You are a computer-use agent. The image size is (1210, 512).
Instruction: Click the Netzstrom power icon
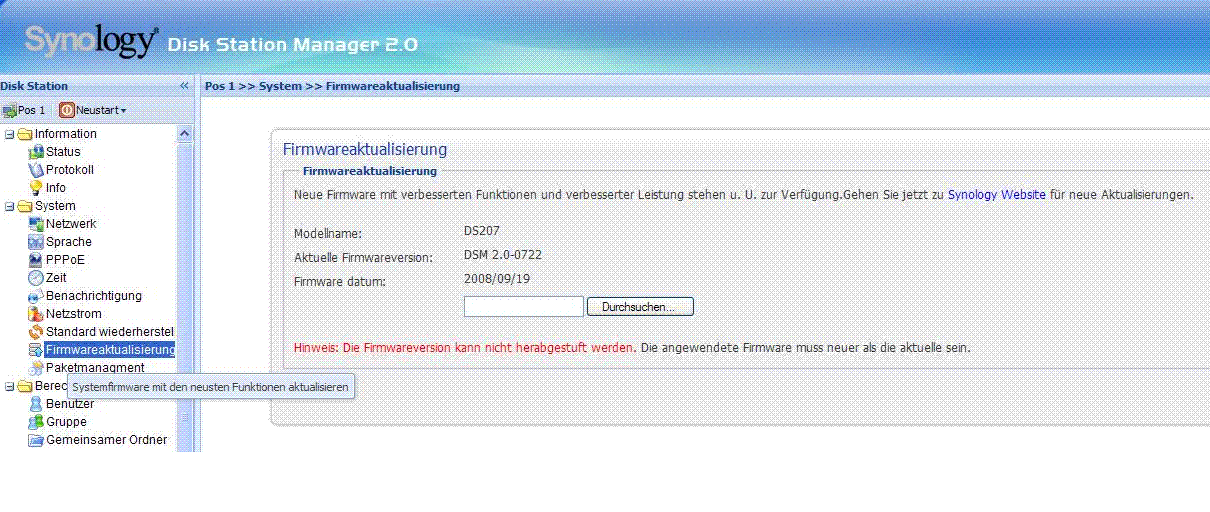coord(36,314)
